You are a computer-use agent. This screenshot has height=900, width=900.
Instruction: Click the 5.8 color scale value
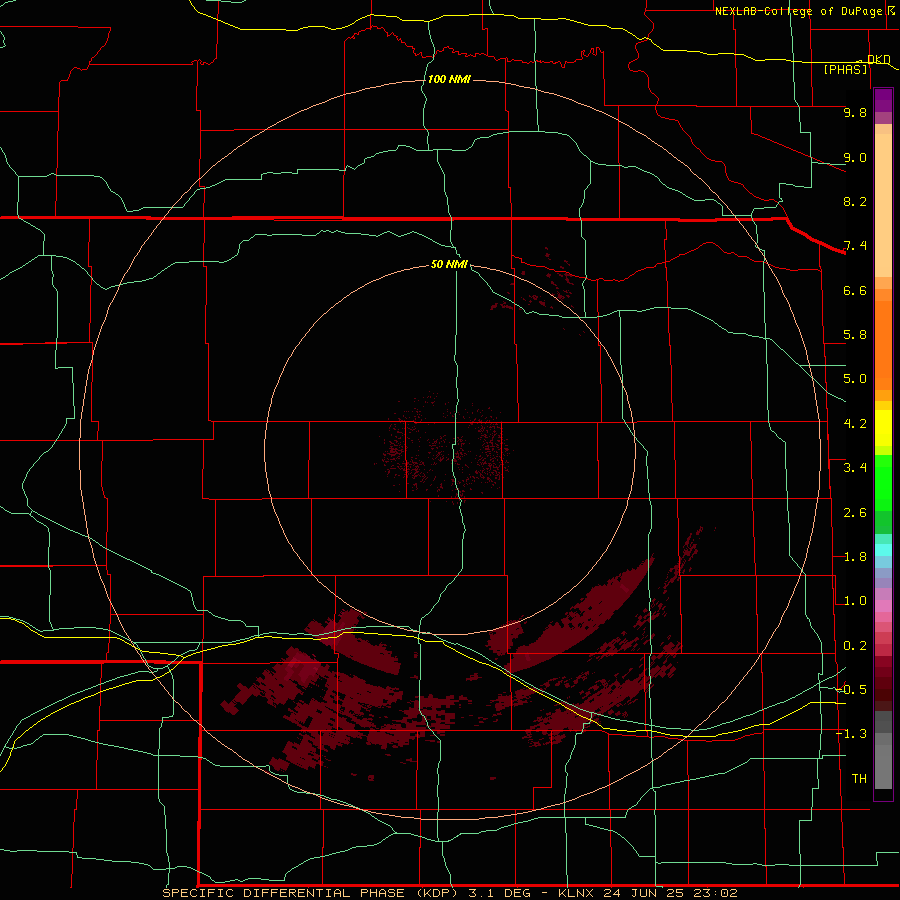[x=855, y=335]
